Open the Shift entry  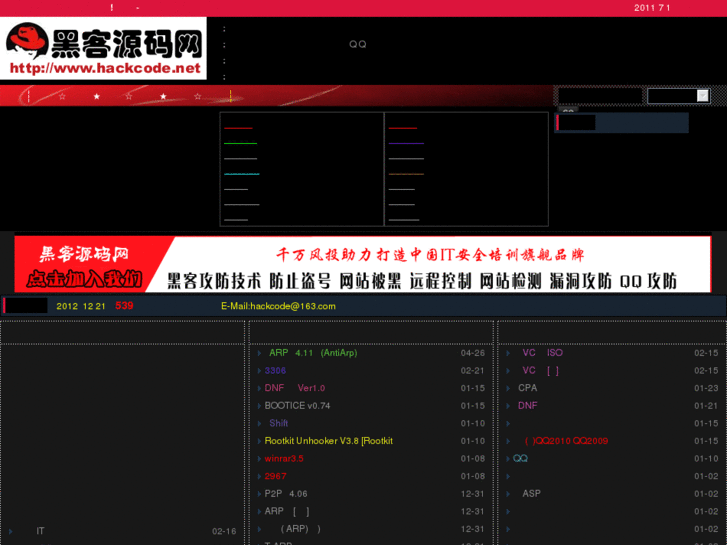pos(279,423)
